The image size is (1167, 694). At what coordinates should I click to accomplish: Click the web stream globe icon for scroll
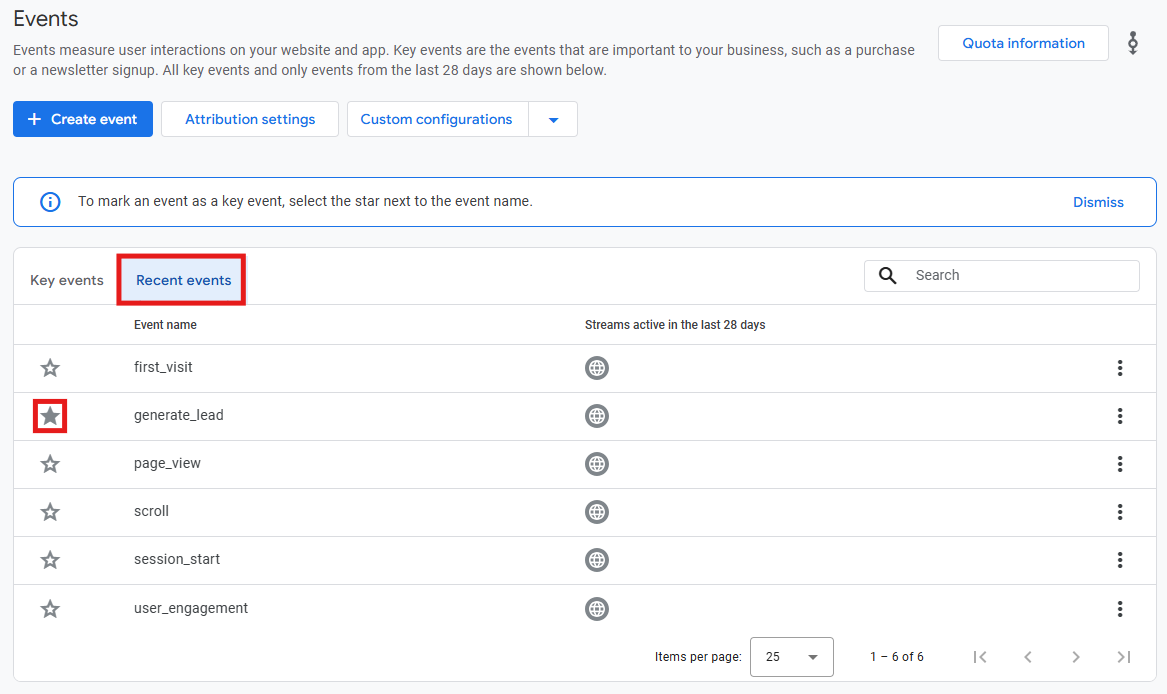pyautogui.click(x=596, y=512)
